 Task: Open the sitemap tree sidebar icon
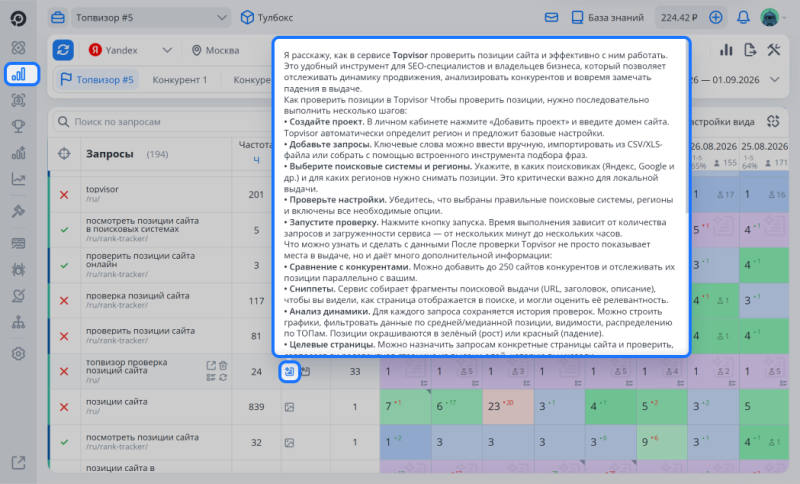[x=18, y=322]
